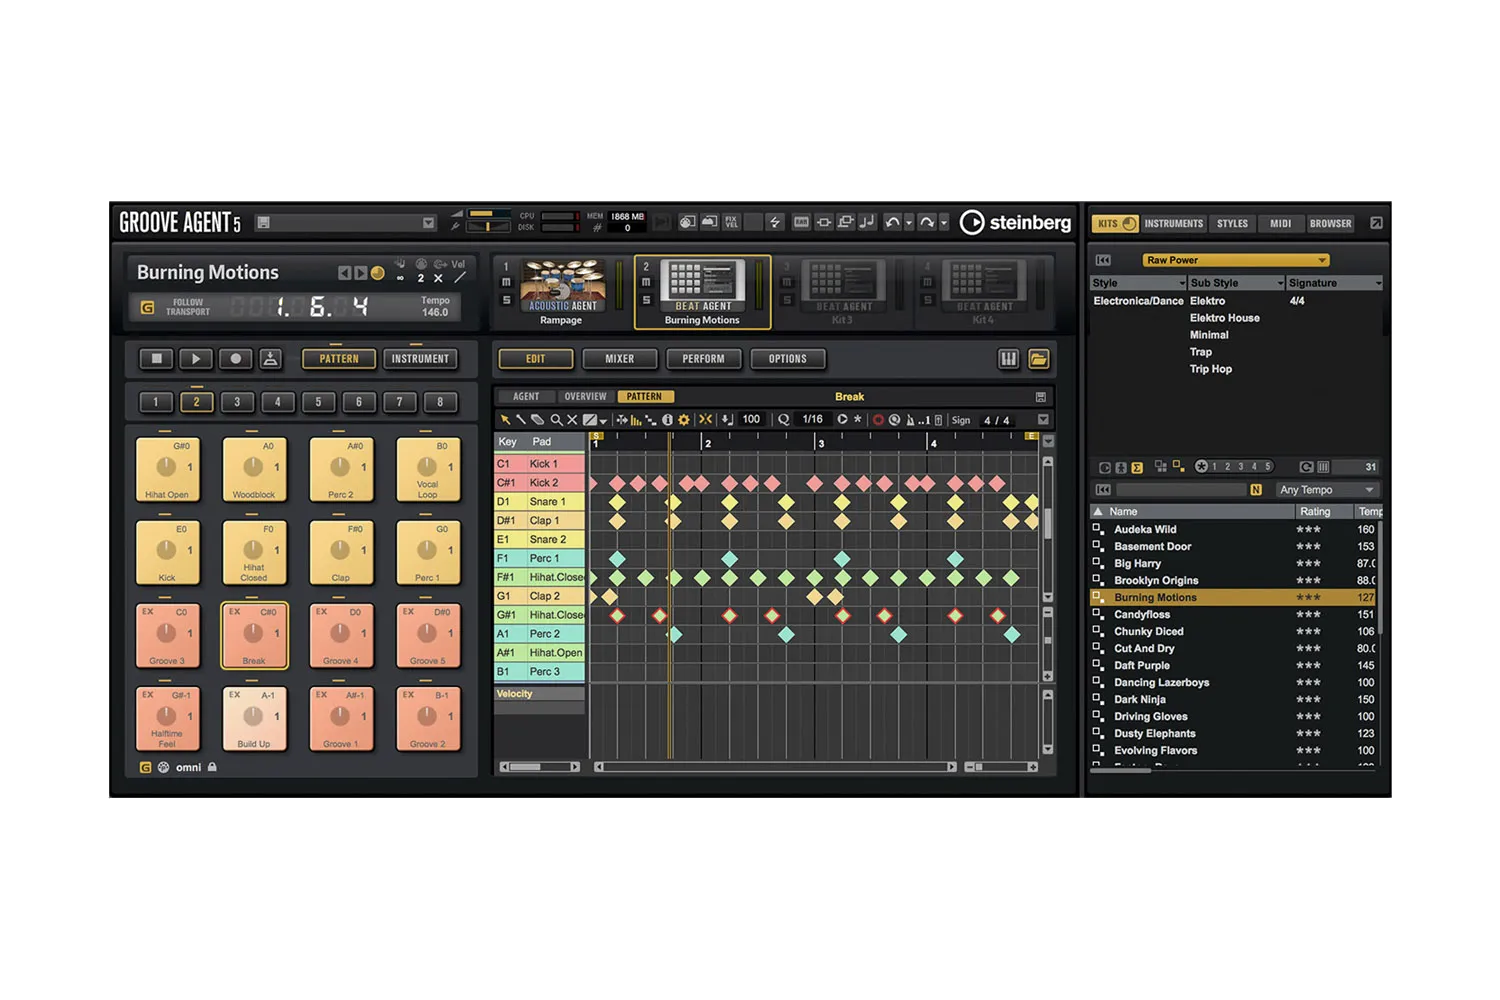Select the Break pad C#0
The image size is (1500, 1000).
tap(254, 635)
